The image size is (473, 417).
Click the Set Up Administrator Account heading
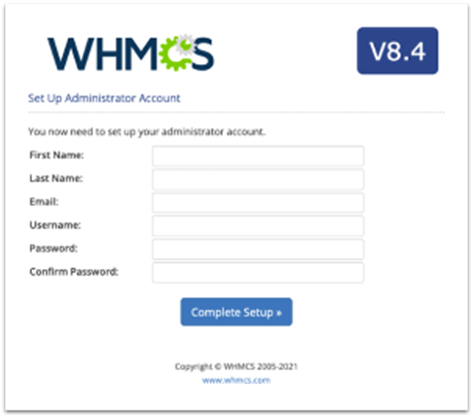point(104,98)
